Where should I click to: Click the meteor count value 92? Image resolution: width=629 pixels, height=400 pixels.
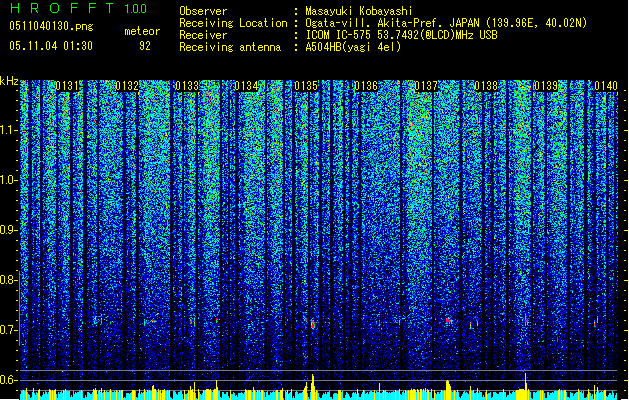tap(145, 46)
